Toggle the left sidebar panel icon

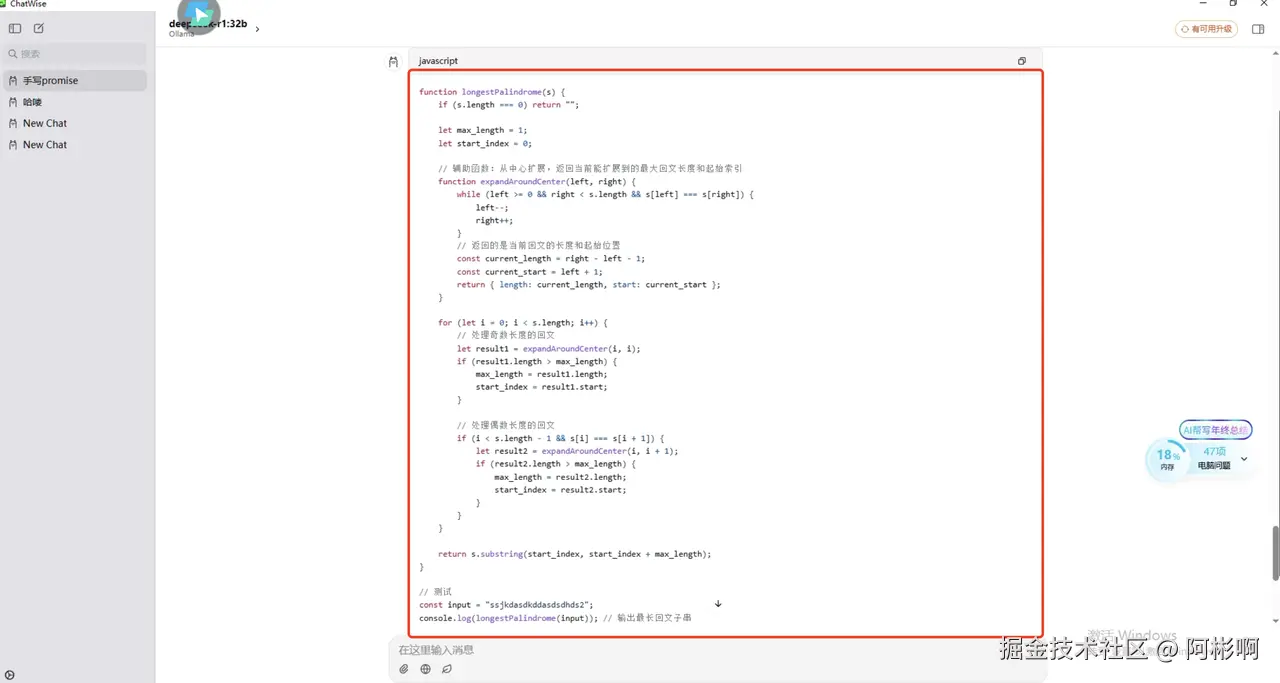point(15,29)
